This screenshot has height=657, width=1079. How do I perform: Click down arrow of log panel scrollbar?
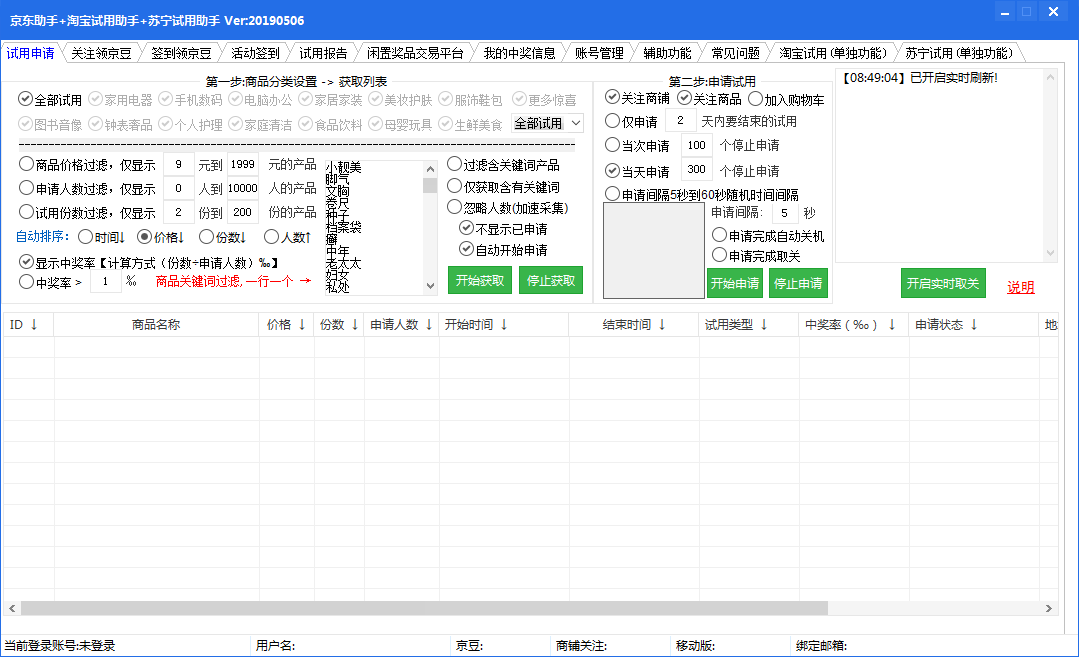[1050, 253]
